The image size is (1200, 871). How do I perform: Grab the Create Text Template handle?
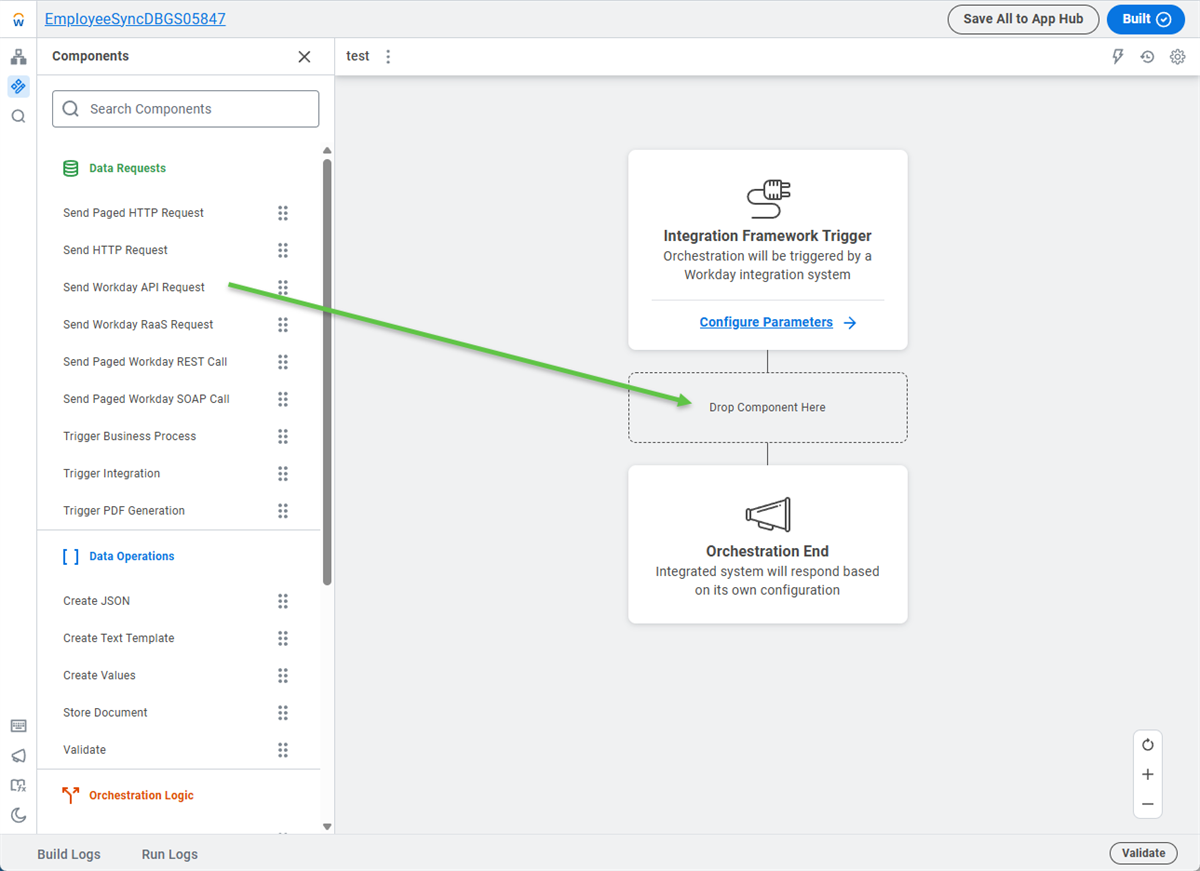click(x=283, y=638)
